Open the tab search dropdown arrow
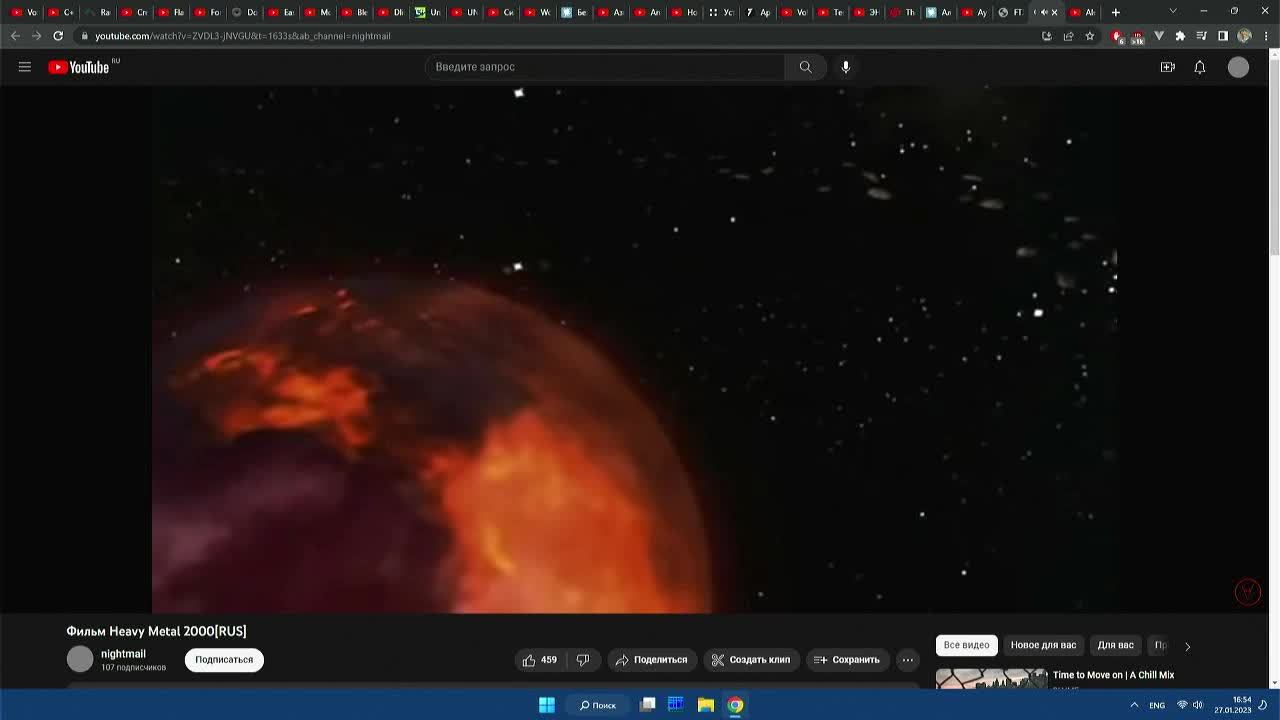Screen dimensions: 1280x720 click(1173, 12)
